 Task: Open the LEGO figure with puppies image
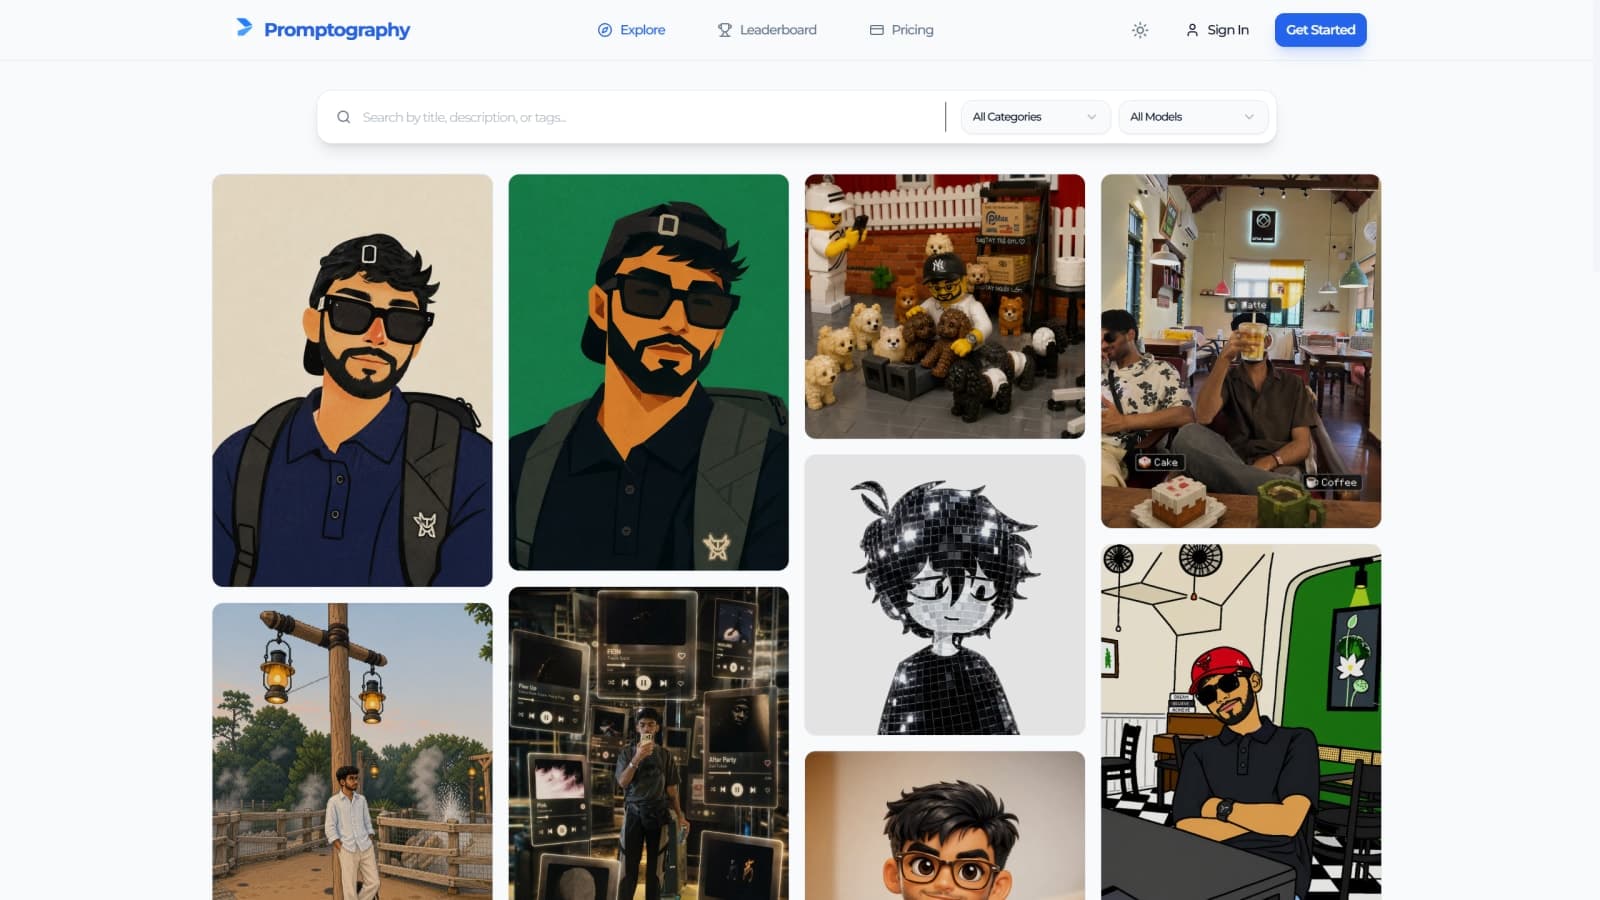click(x=945, y=306)
